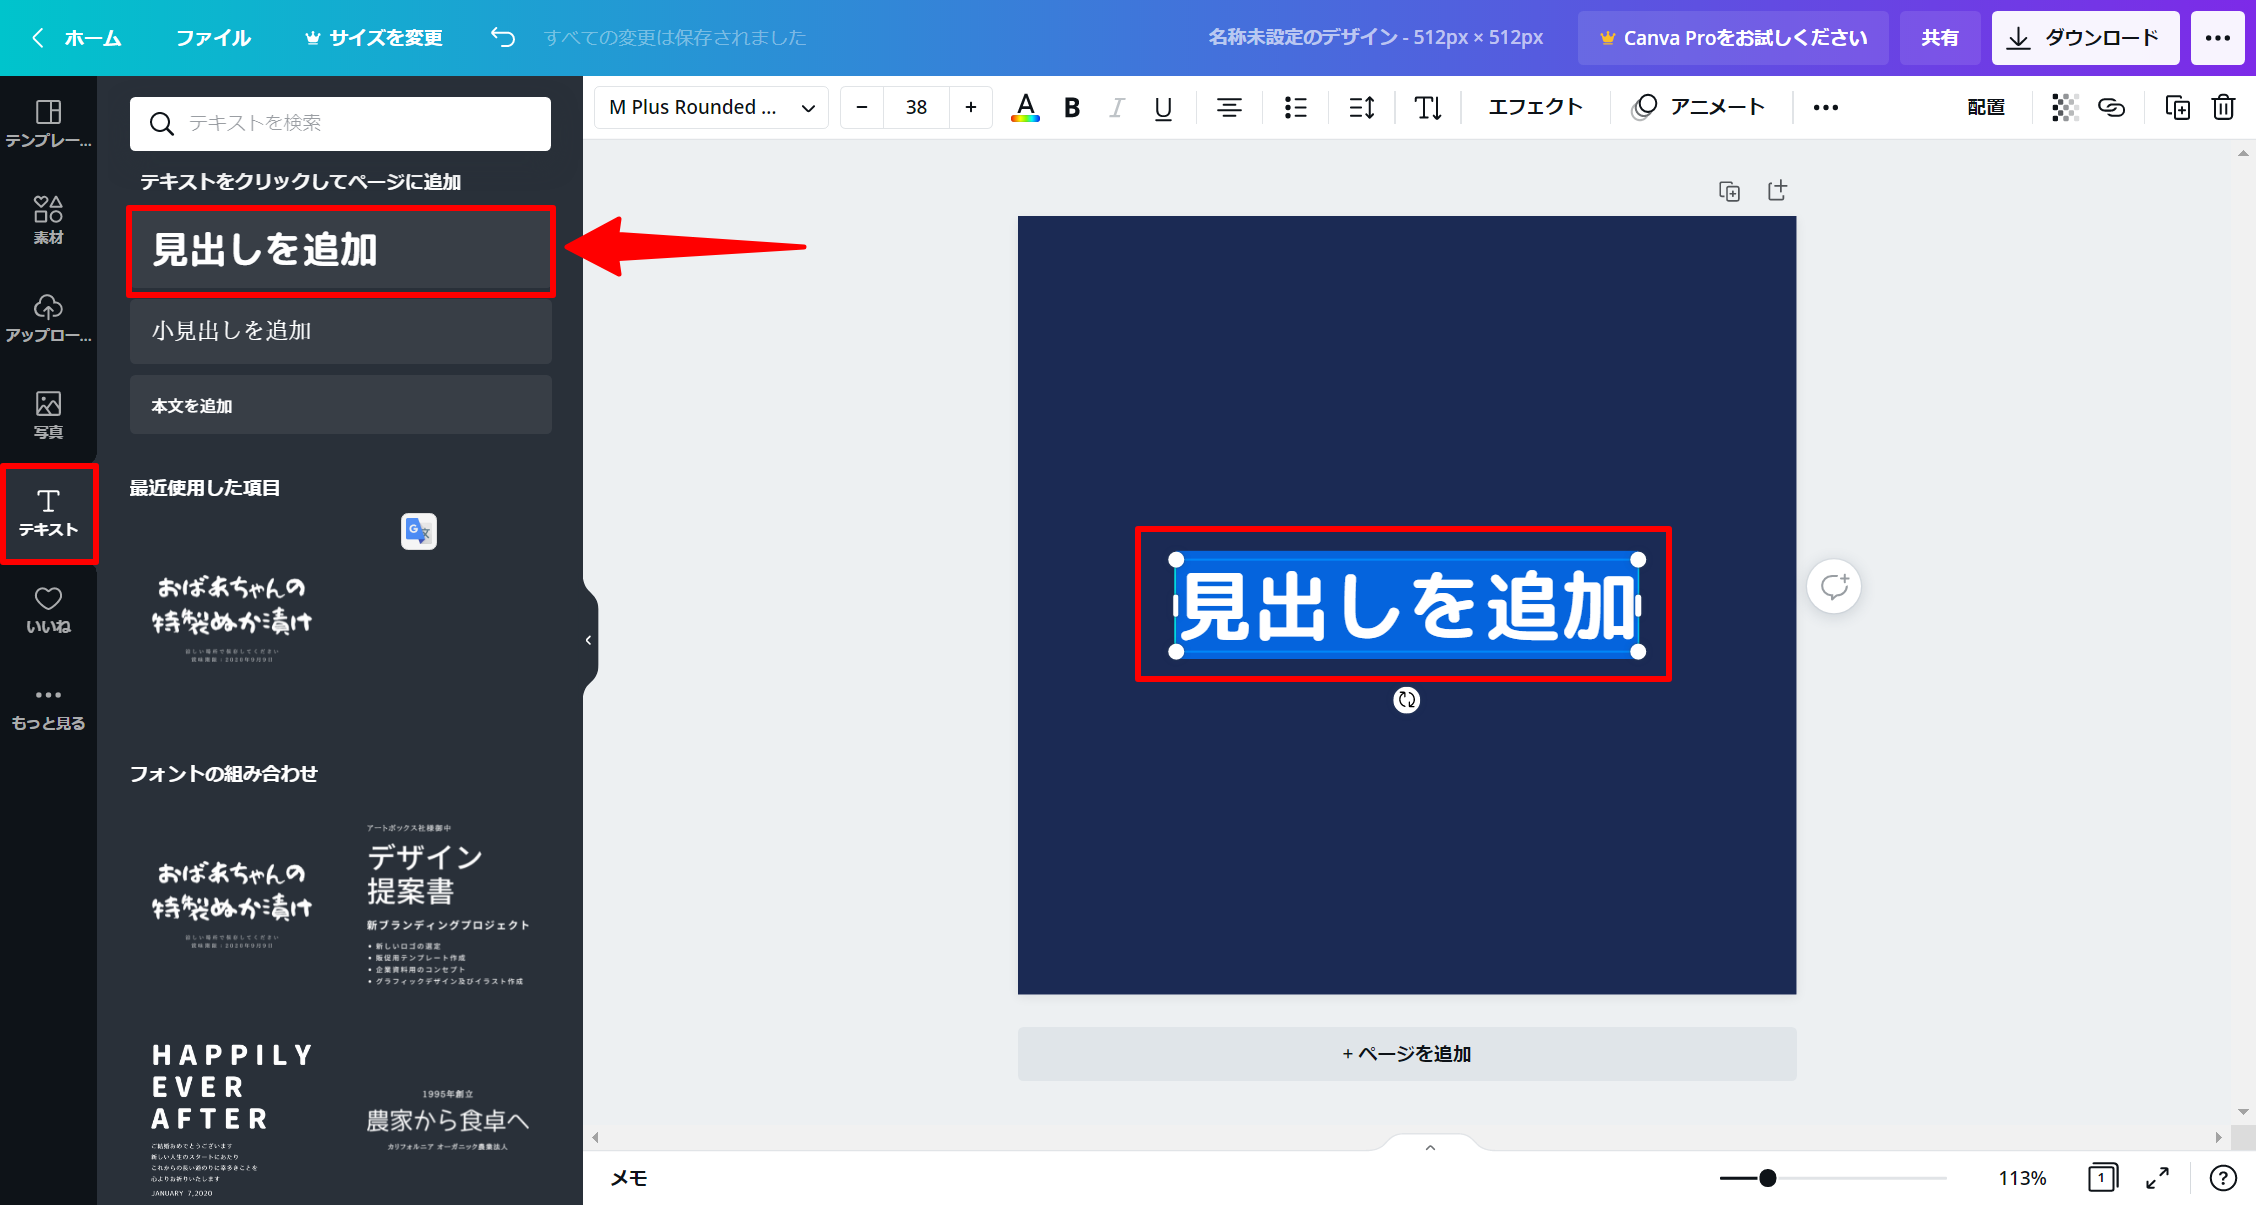The height and width of the screenshot is (1205, 2256).
Task: Click the 共有 share button
Action: click(x=1940, y=38)
